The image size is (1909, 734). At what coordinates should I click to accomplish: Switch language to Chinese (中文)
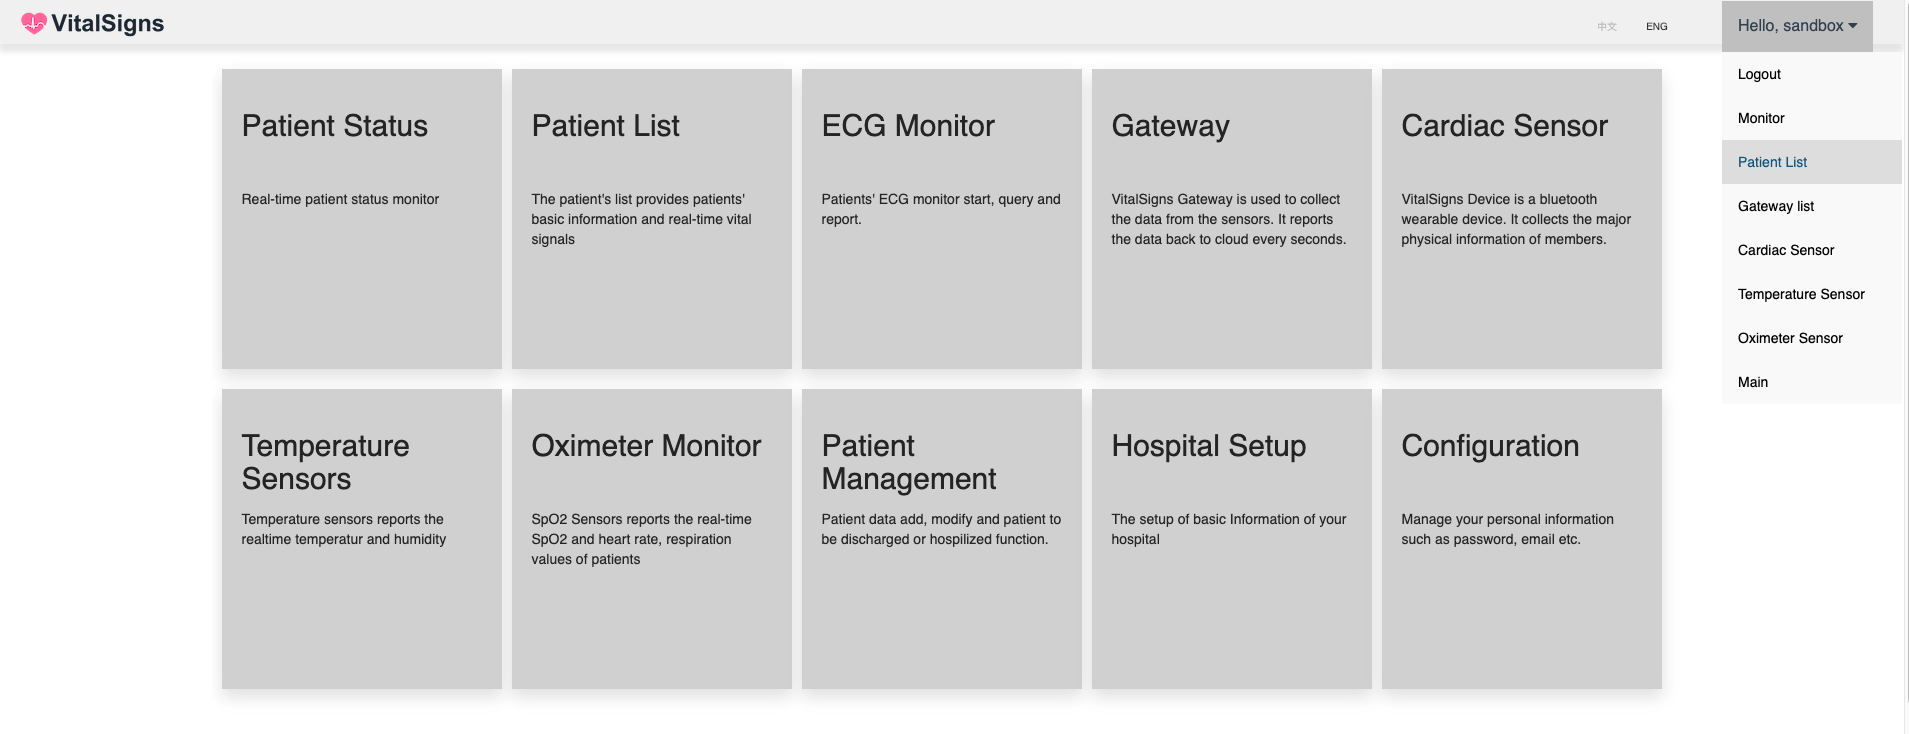coord(1607,27)
